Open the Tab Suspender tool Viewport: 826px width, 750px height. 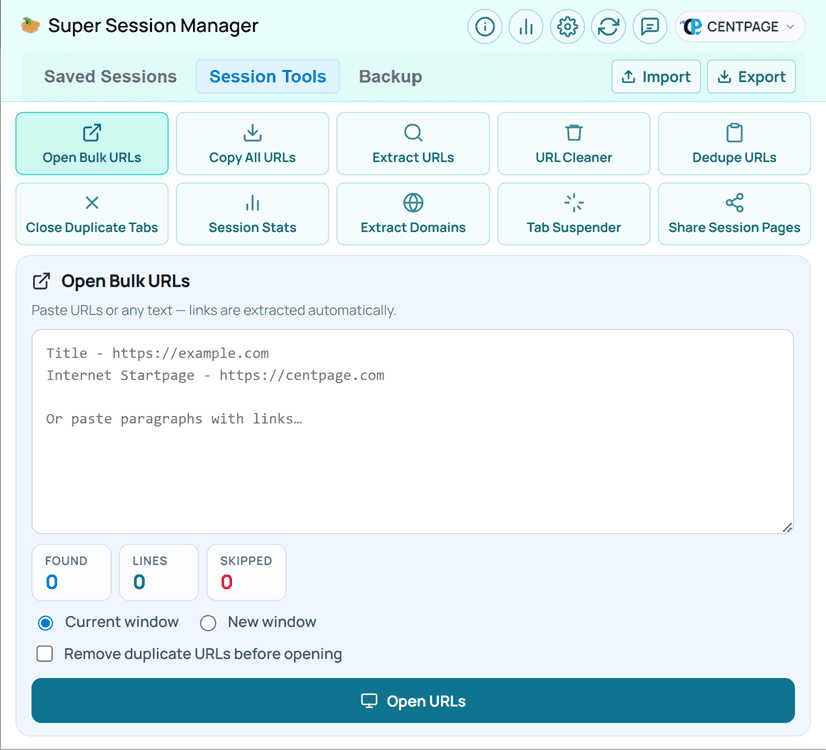pyautogui.click(x=574, y=214)
